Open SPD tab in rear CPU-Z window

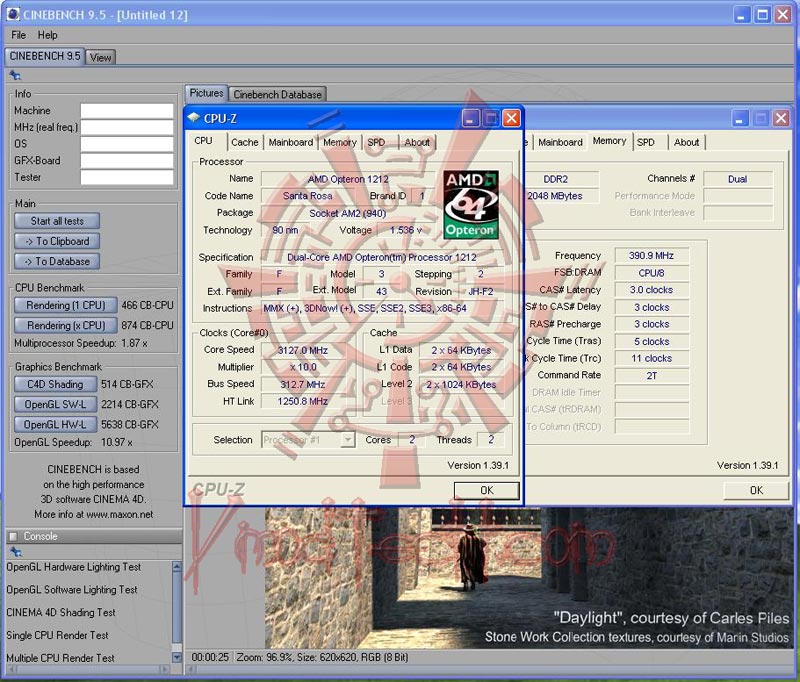(x=646, y=142)
